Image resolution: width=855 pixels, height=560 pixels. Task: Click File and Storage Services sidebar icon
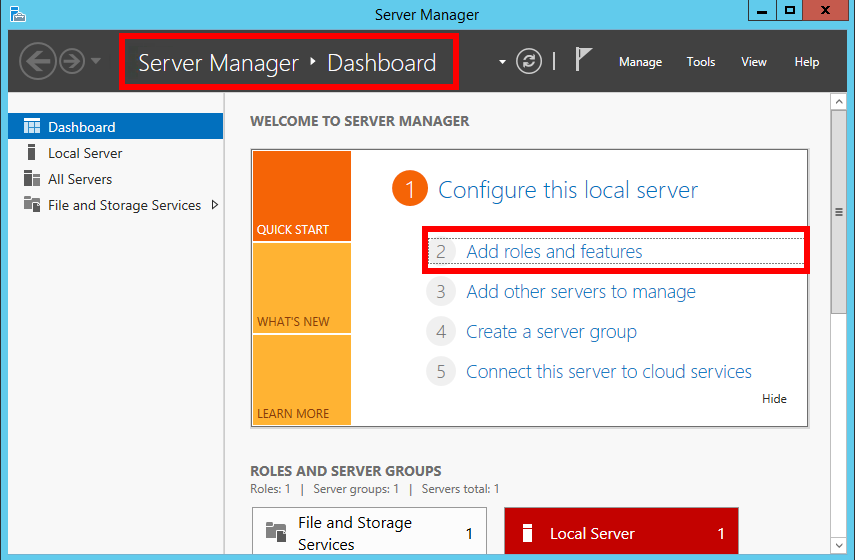(x=32, y=205)
